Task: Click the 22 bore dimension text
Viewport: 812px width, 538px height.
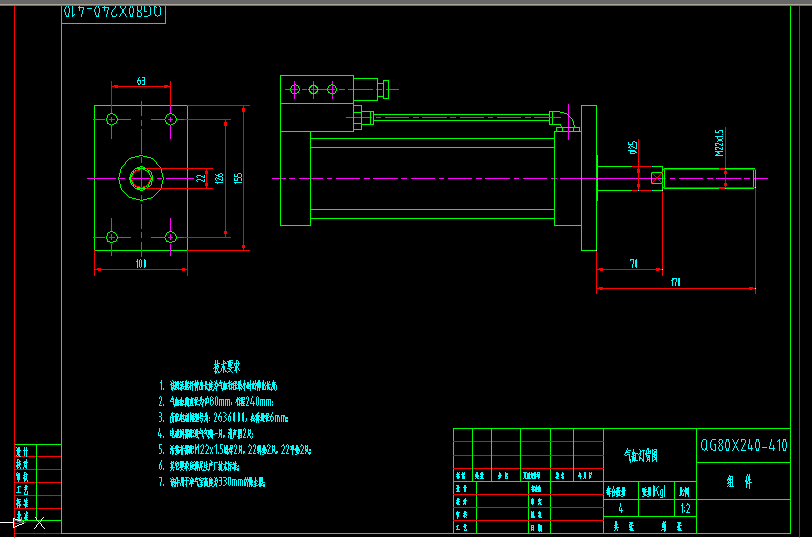Action: [x=201, y=178]
